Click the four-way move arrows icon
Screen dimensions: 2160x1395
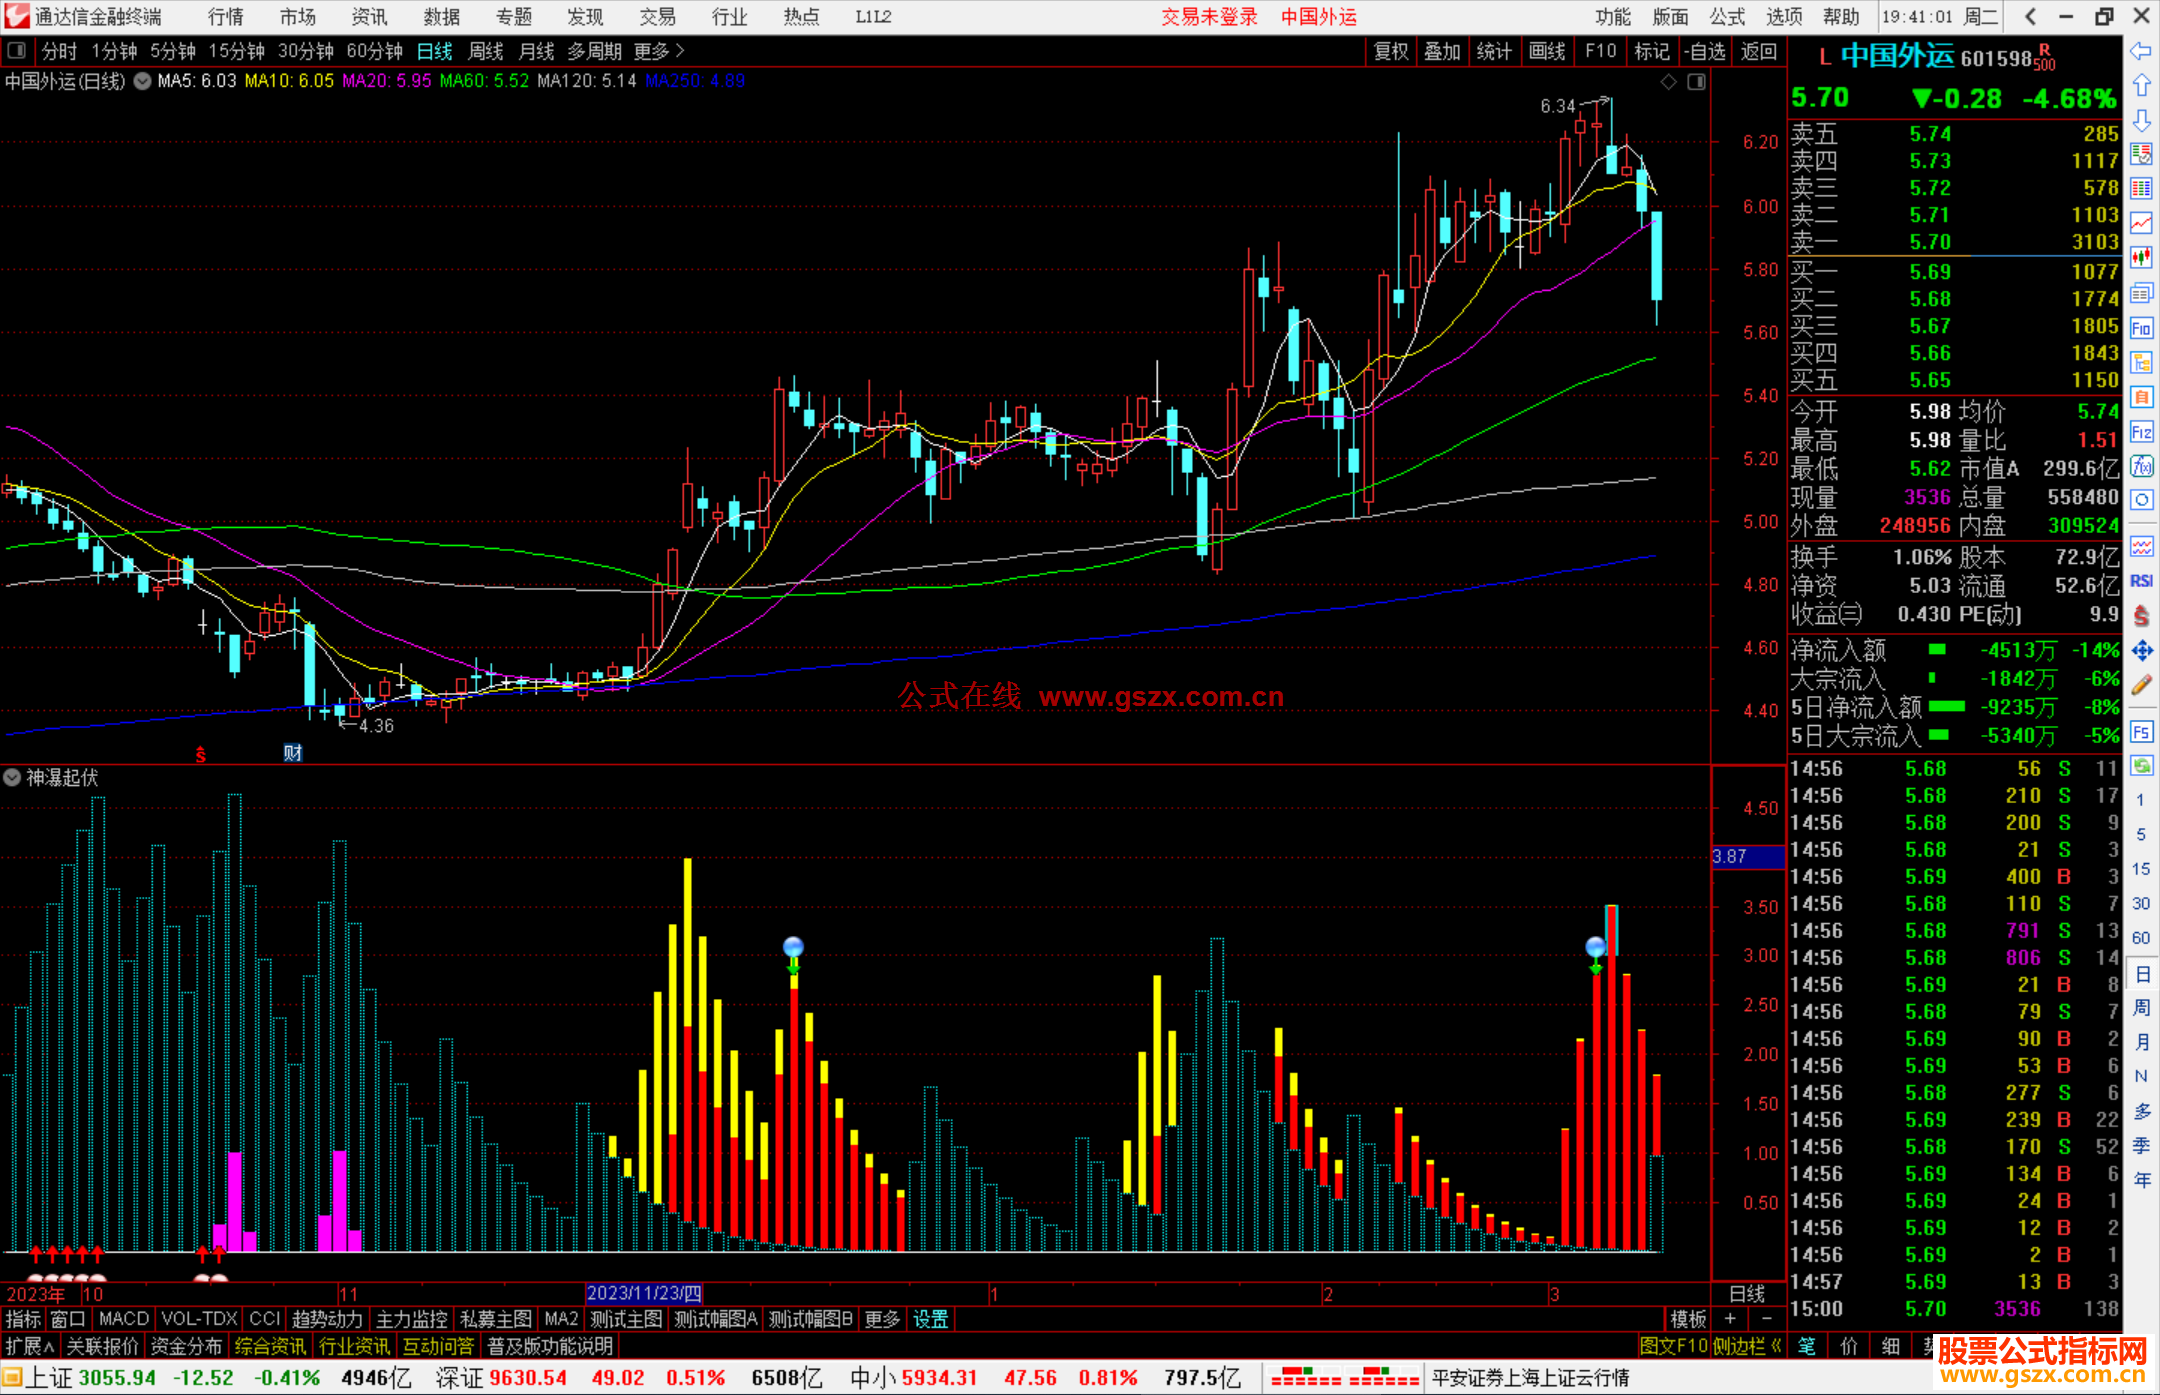[x=2141, y=651]
